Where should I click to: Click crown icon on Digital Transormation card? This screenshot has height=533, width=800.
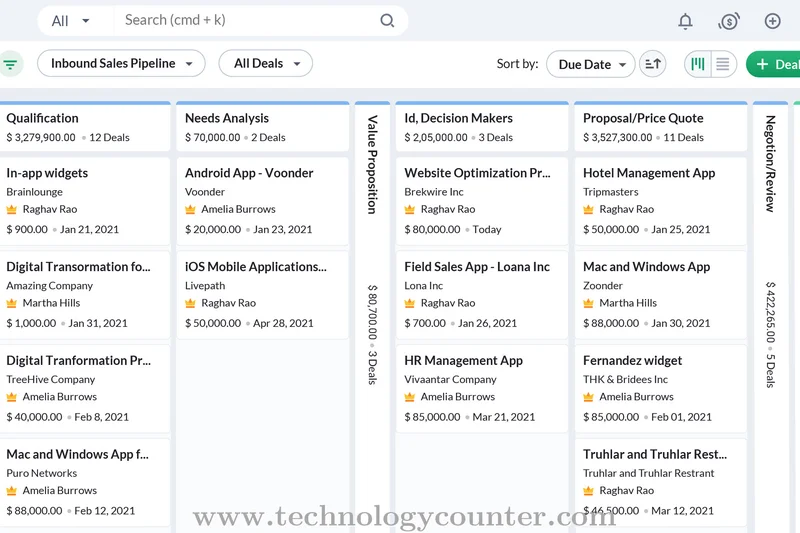12,303
